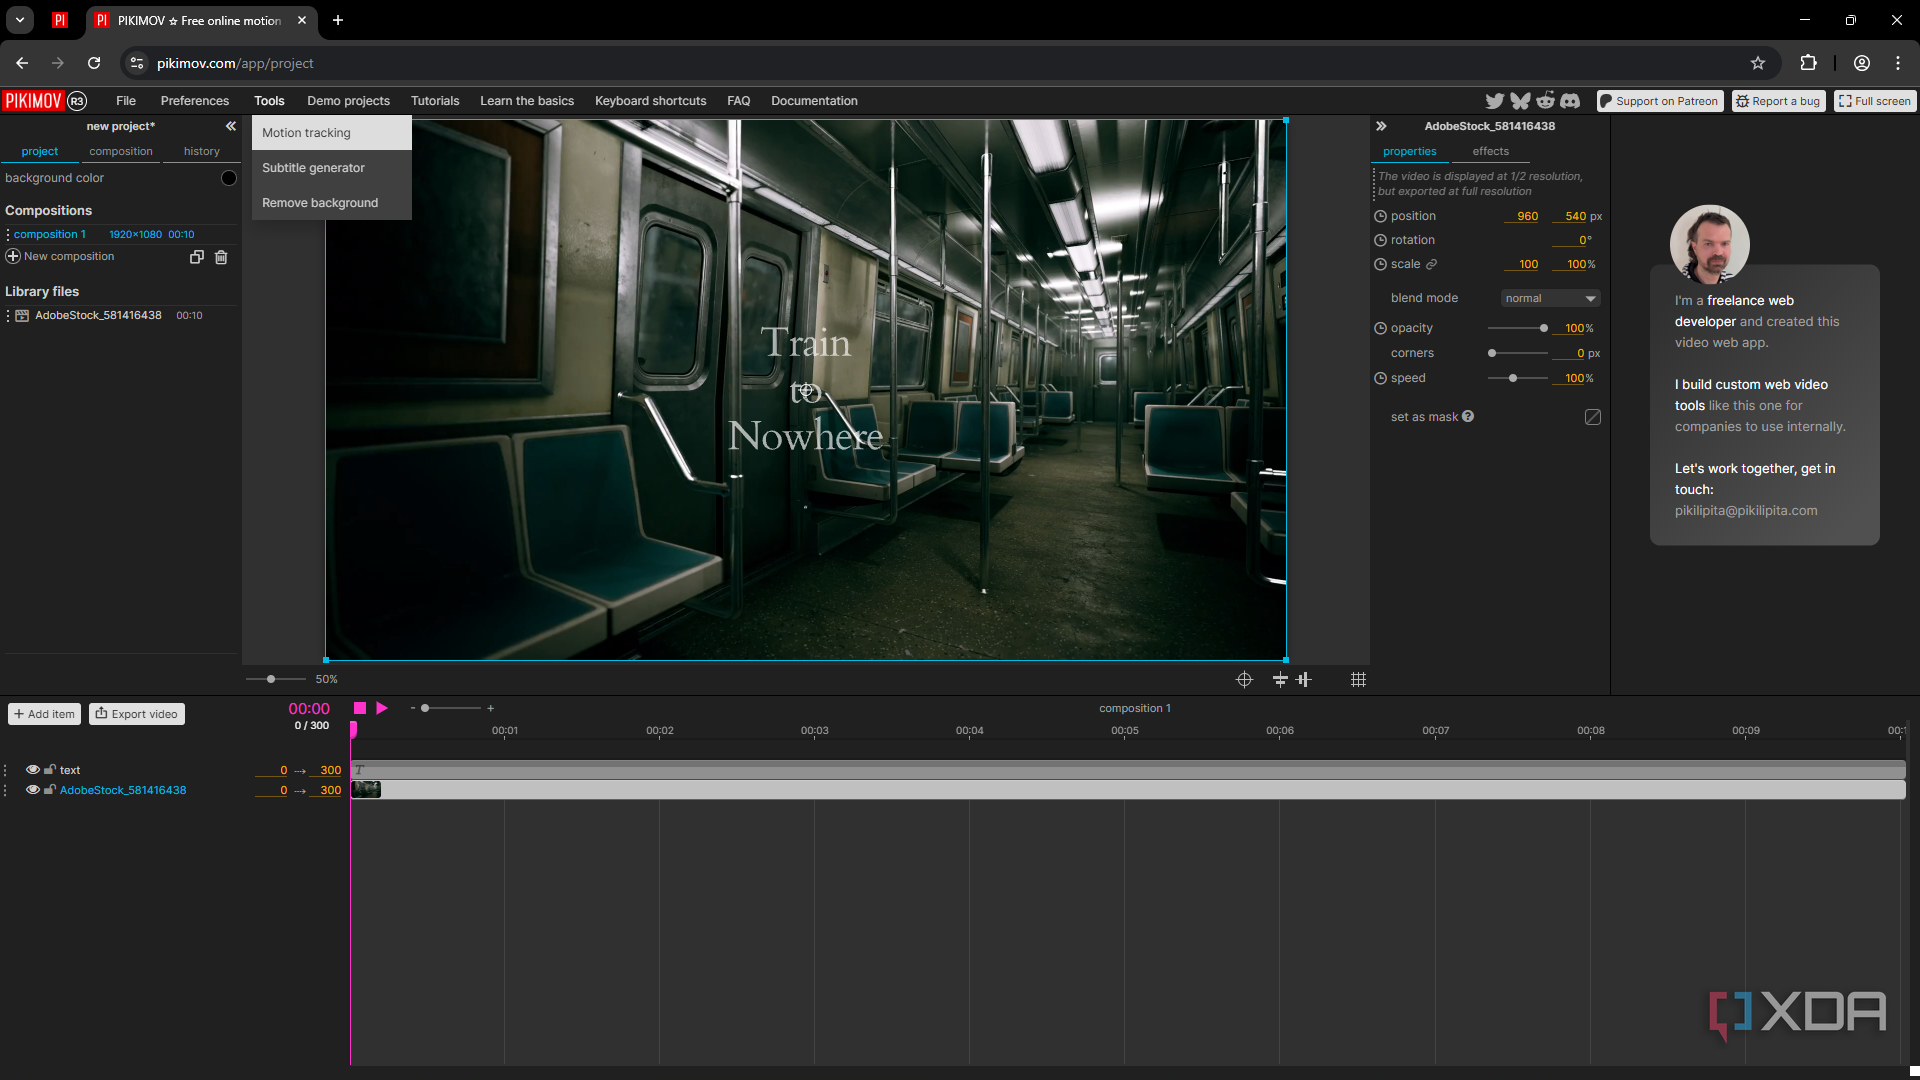This screenshot has width=1920, height=1080.
Task: Collapse the left project panel
Action: 231,126
